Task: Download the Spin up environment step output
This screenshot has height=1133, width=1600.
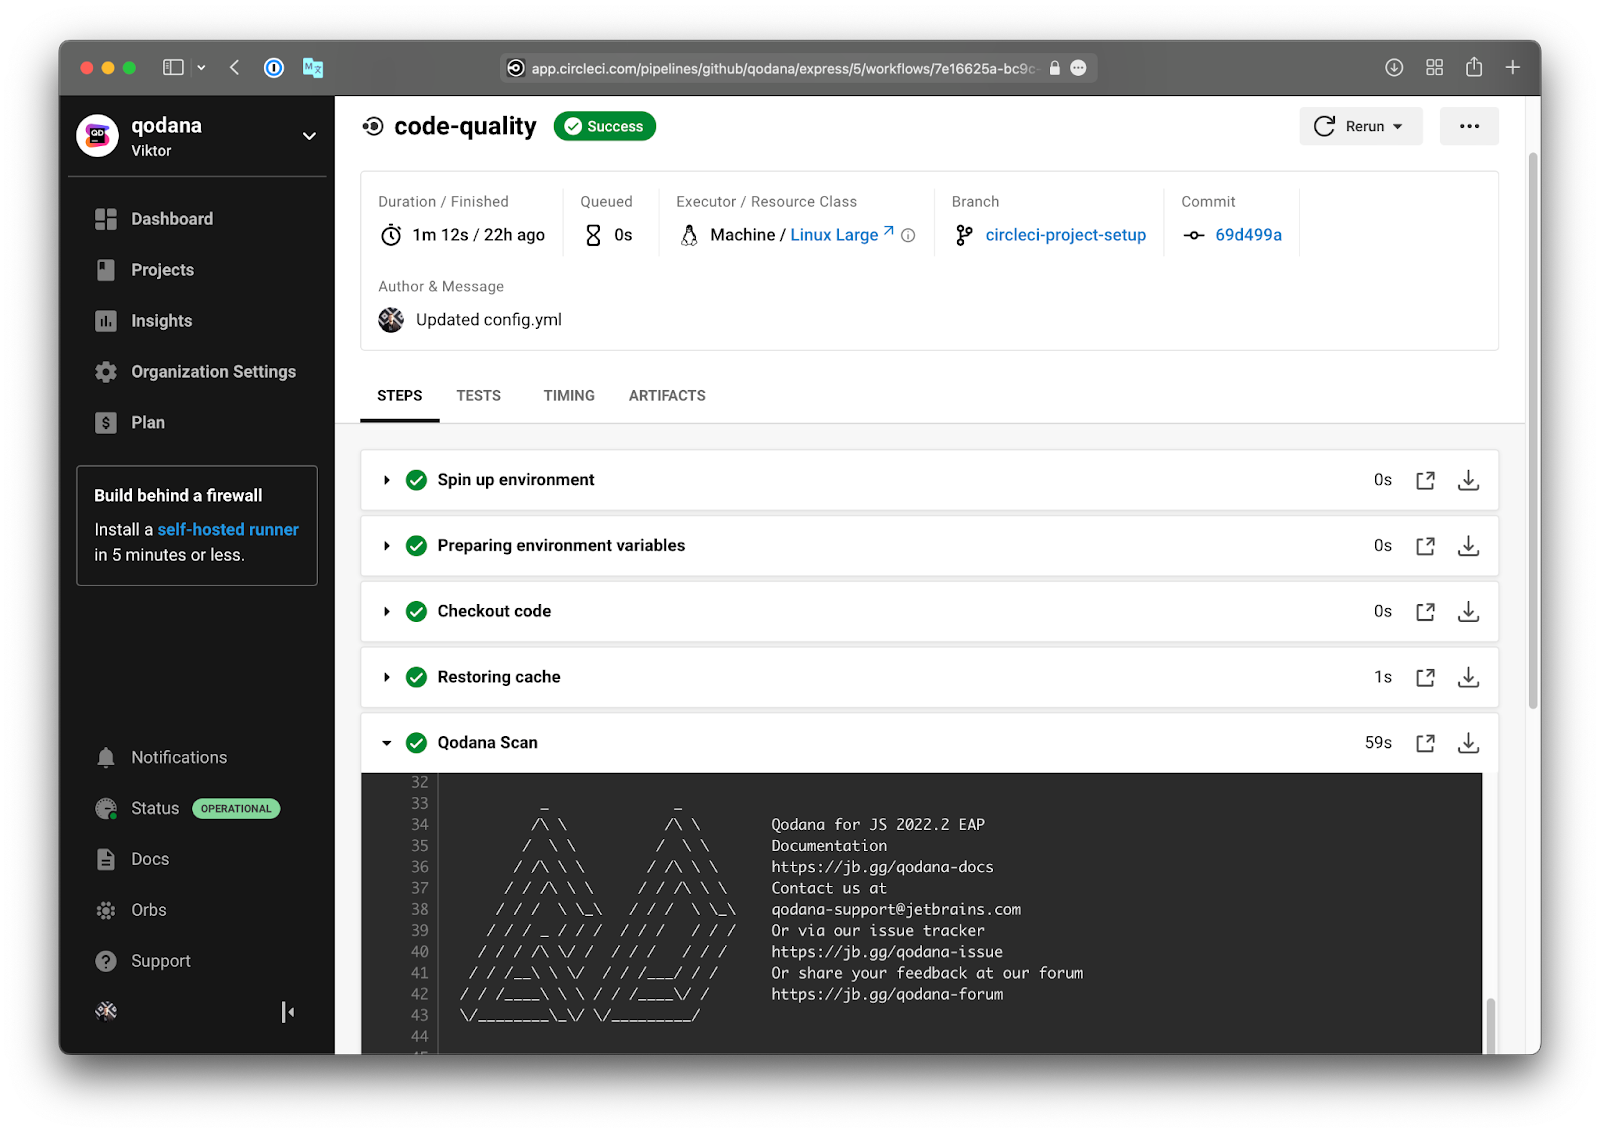Action: [x=1468, y=480]
